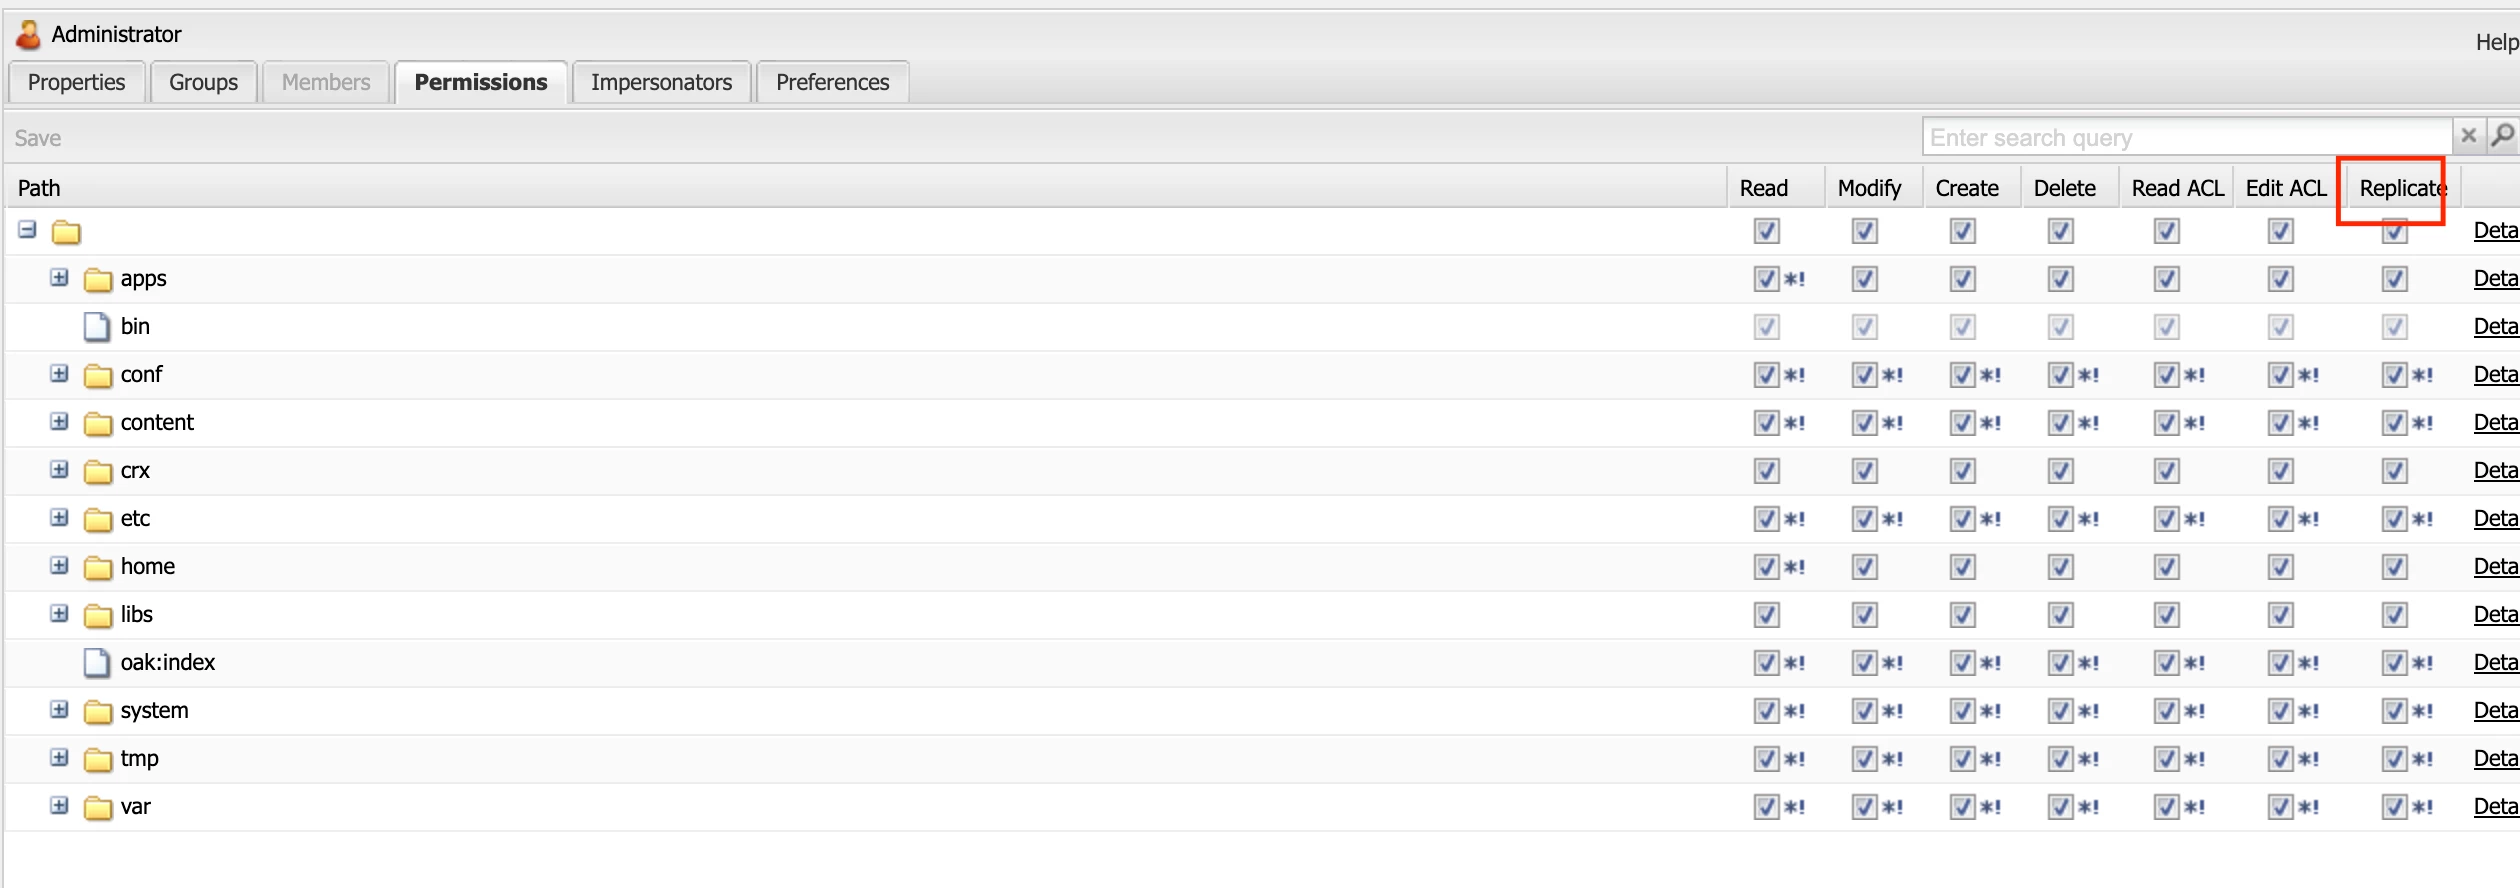Click the bin file icon
This screenshot has width=2520, height=888.
97,327
